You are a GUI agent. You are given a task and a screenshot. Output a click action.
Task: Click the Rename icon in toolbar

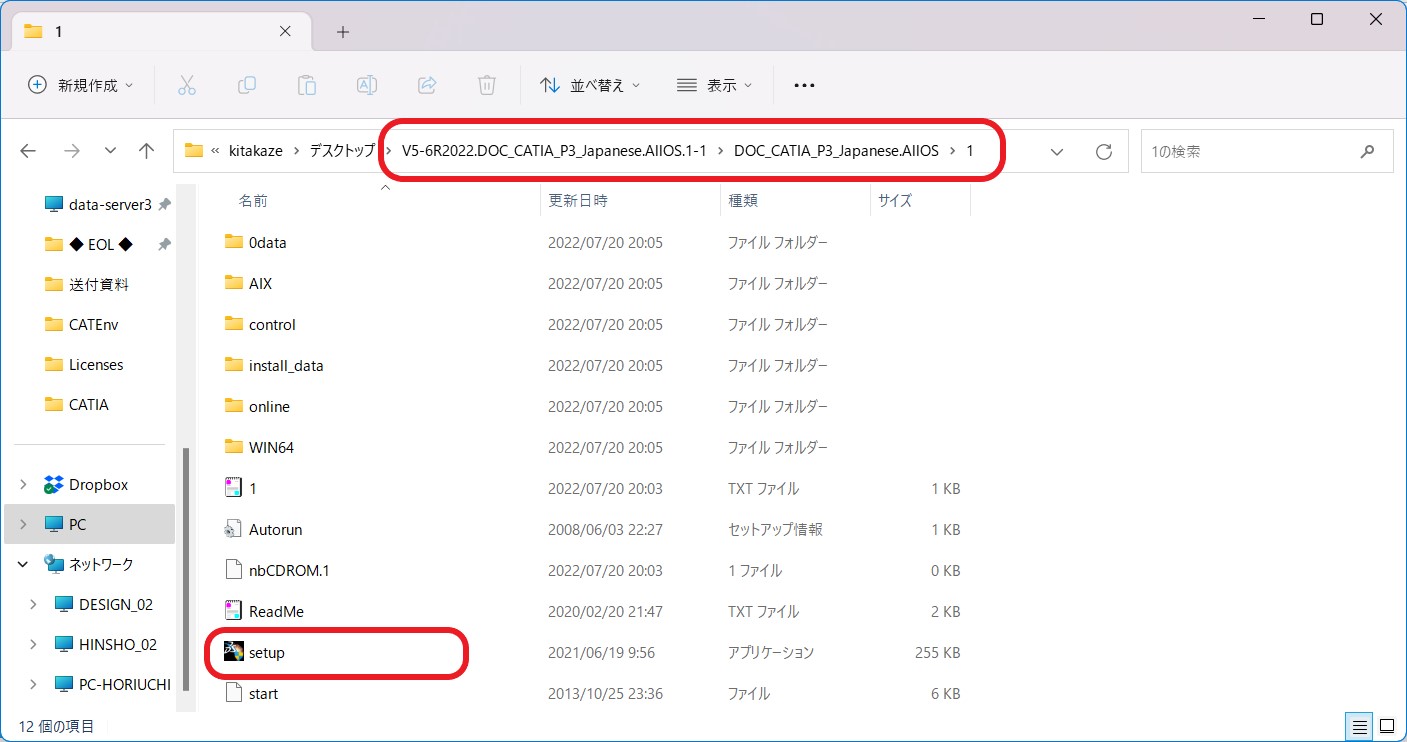367,85
